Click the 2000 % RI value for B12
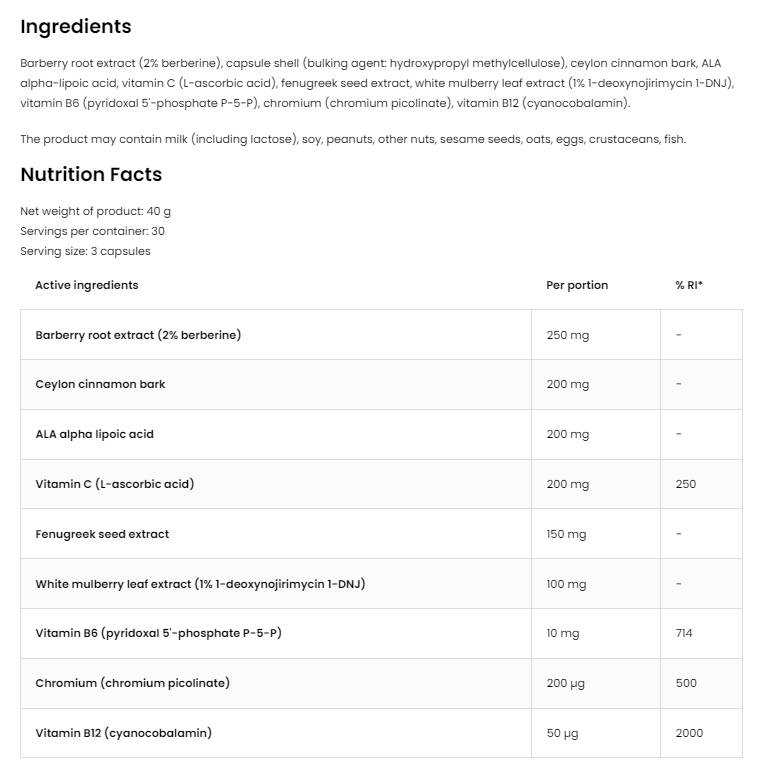The height and width of the screenshot is (777, 762). coord(689,733)
